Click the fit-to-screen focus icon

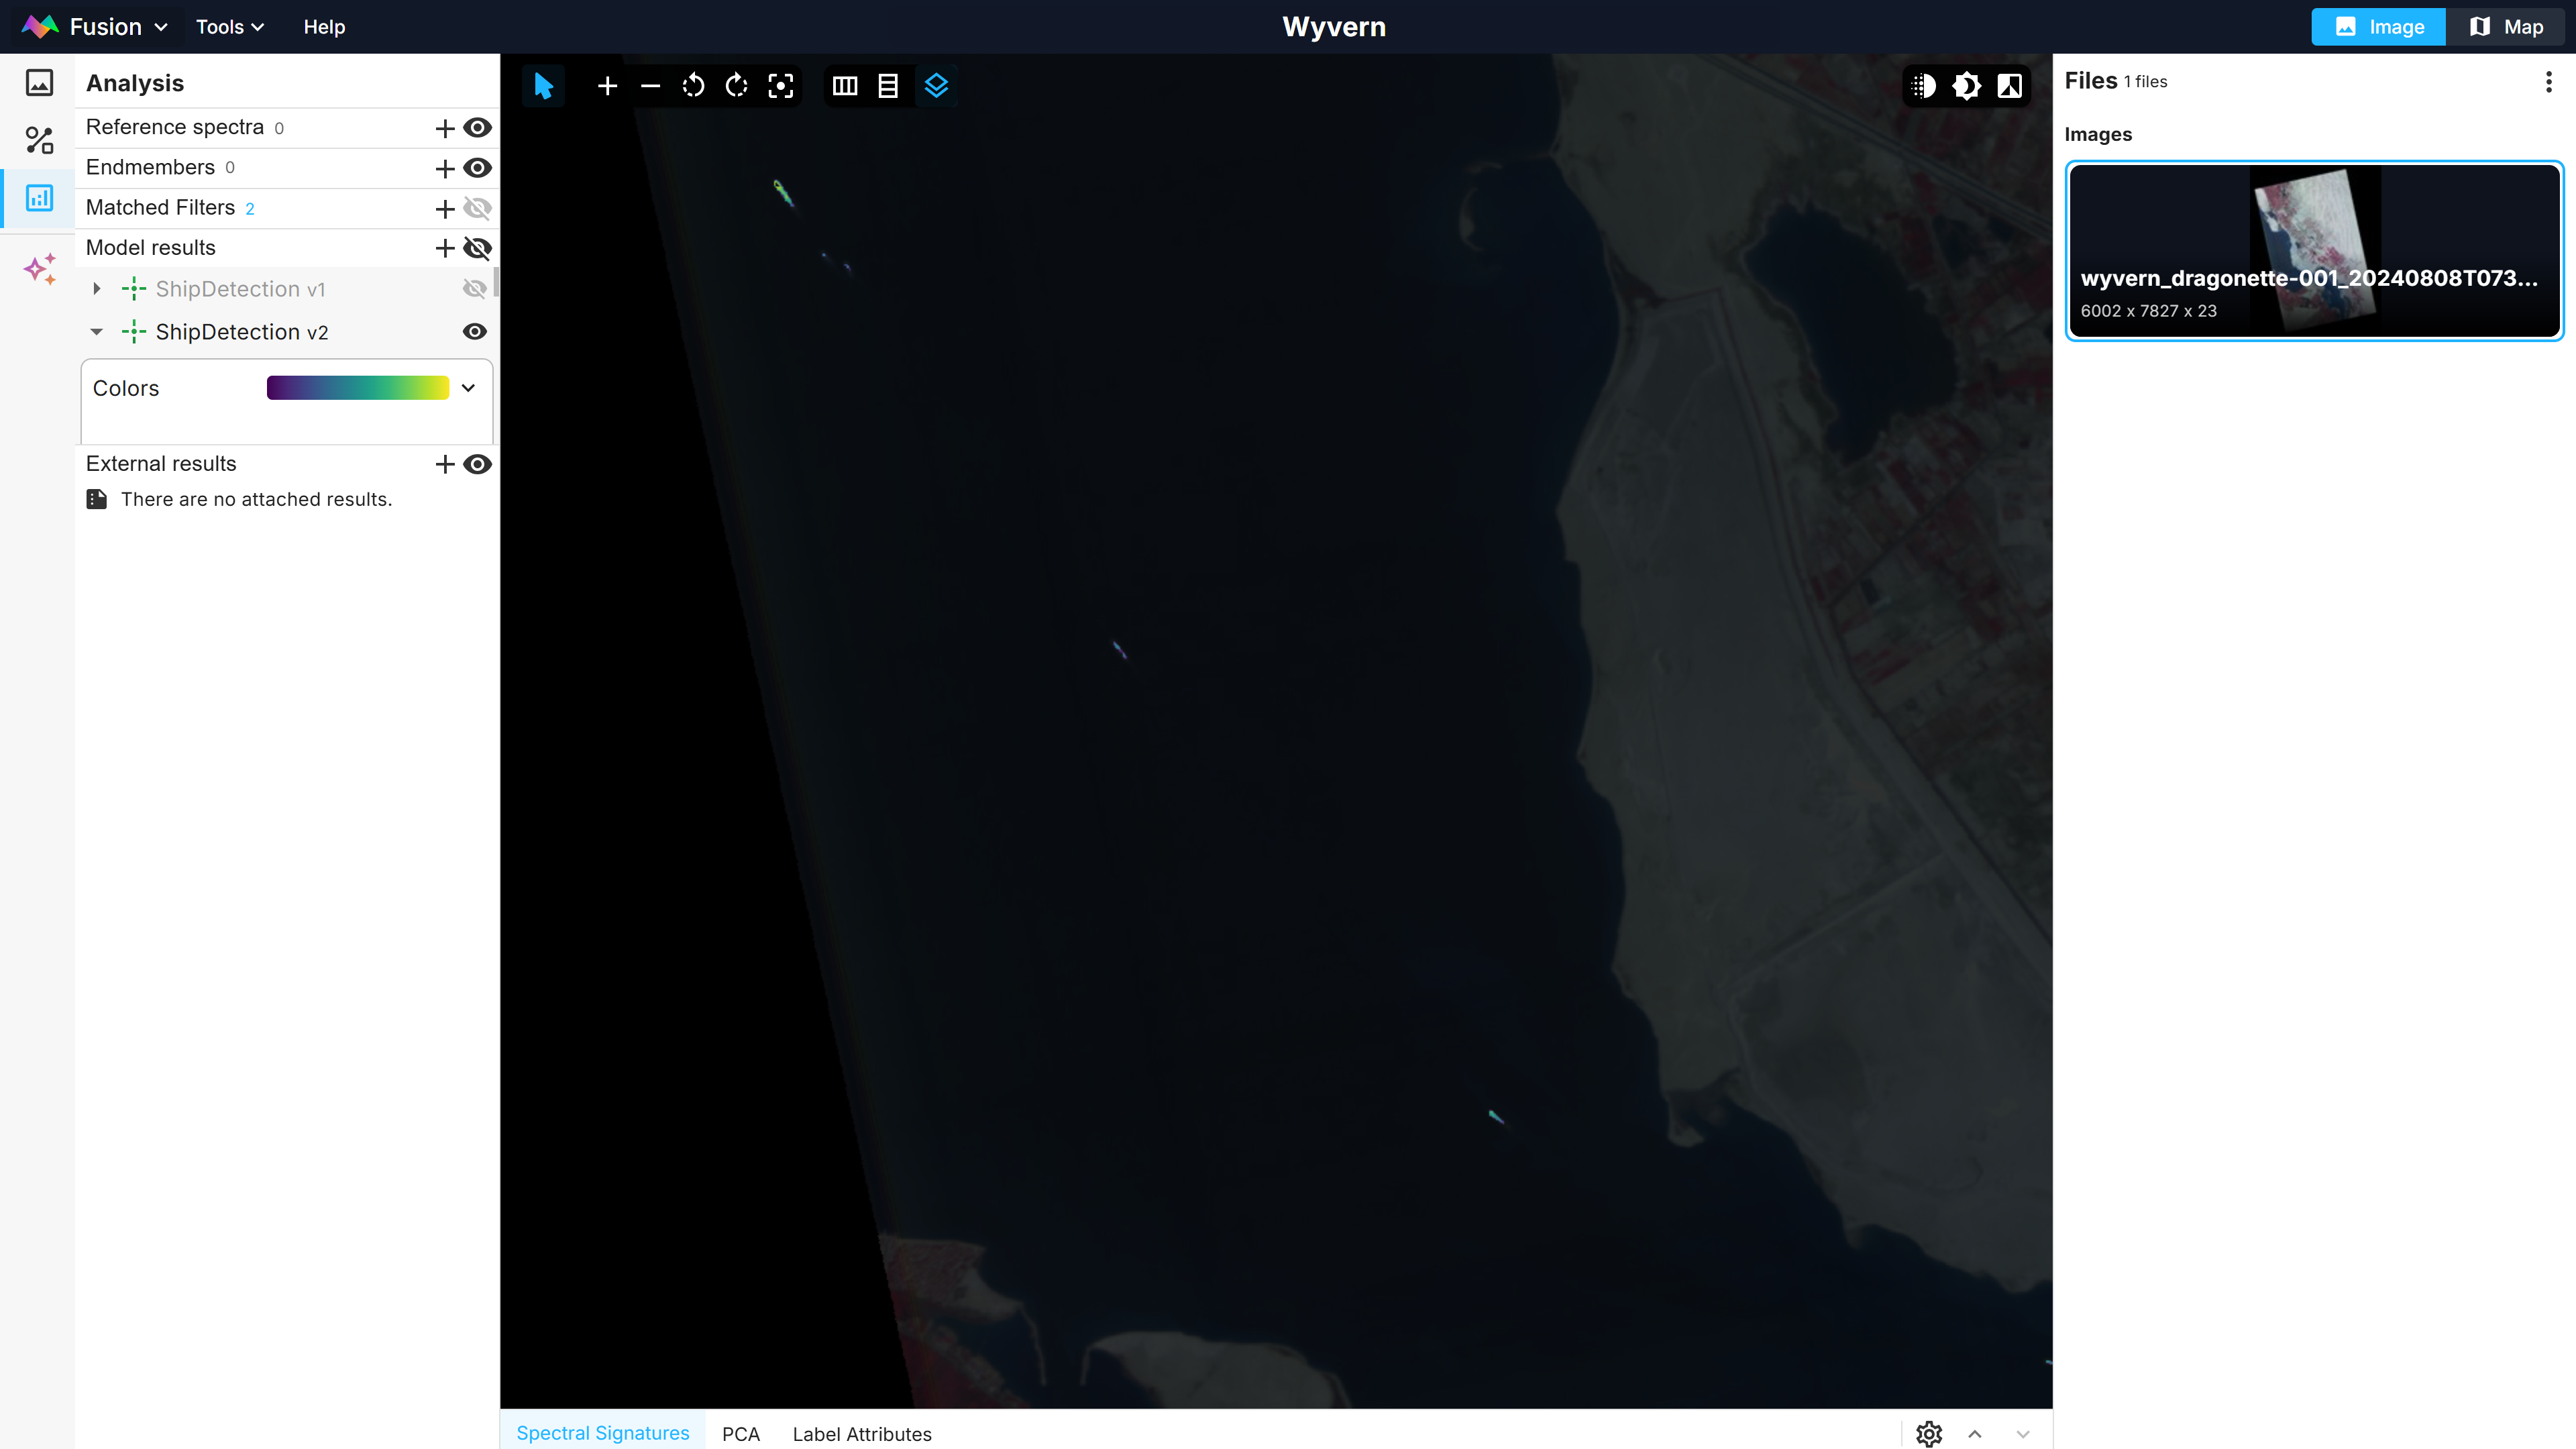coord(781,86)
